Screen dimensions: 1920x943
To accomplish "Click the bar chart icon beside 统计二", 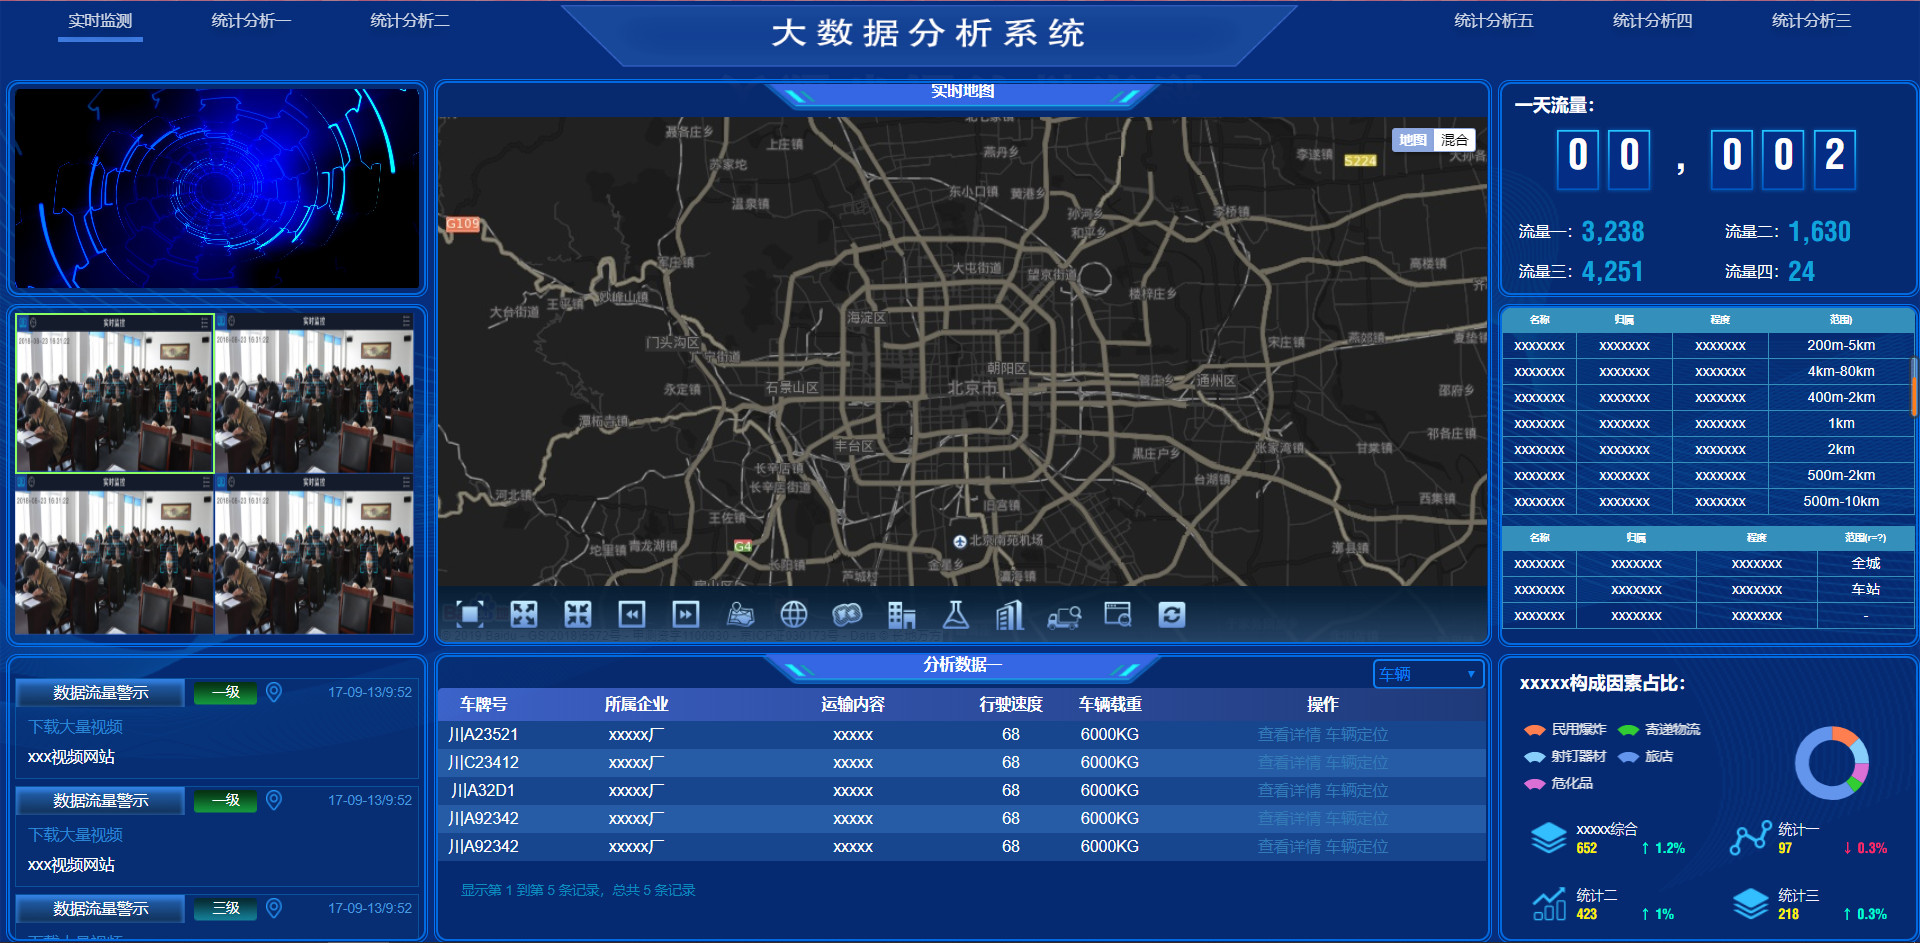I will [1549, 904].
